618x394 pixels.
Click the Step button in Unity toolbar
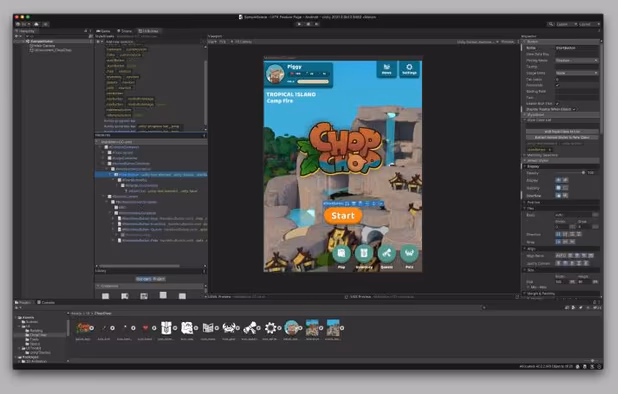(316, 24)
